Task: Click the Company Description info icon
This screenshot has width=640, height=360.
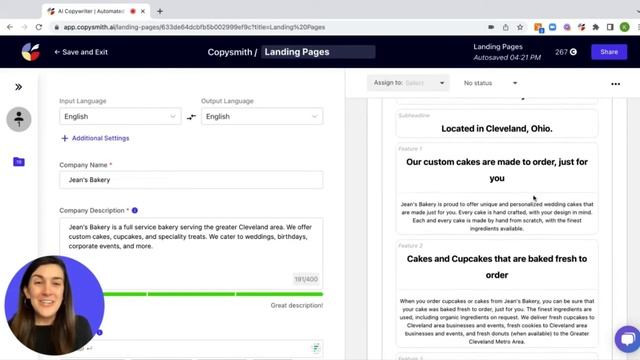Action: coord(135,210)
